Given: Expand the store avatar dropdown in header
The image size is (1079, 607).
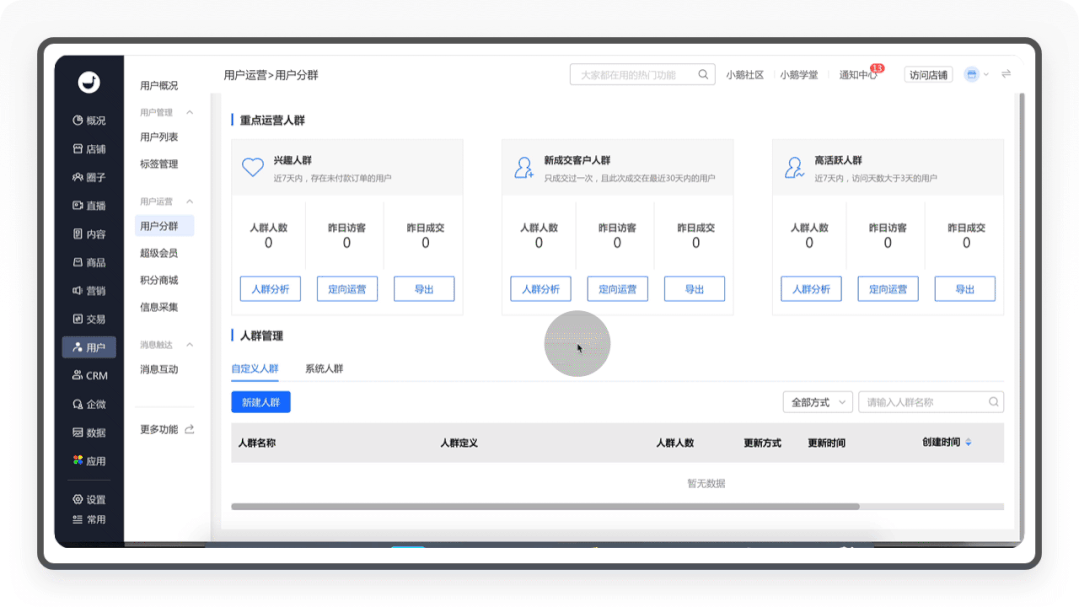Looking at the screenshot, I should coord(976,75).
